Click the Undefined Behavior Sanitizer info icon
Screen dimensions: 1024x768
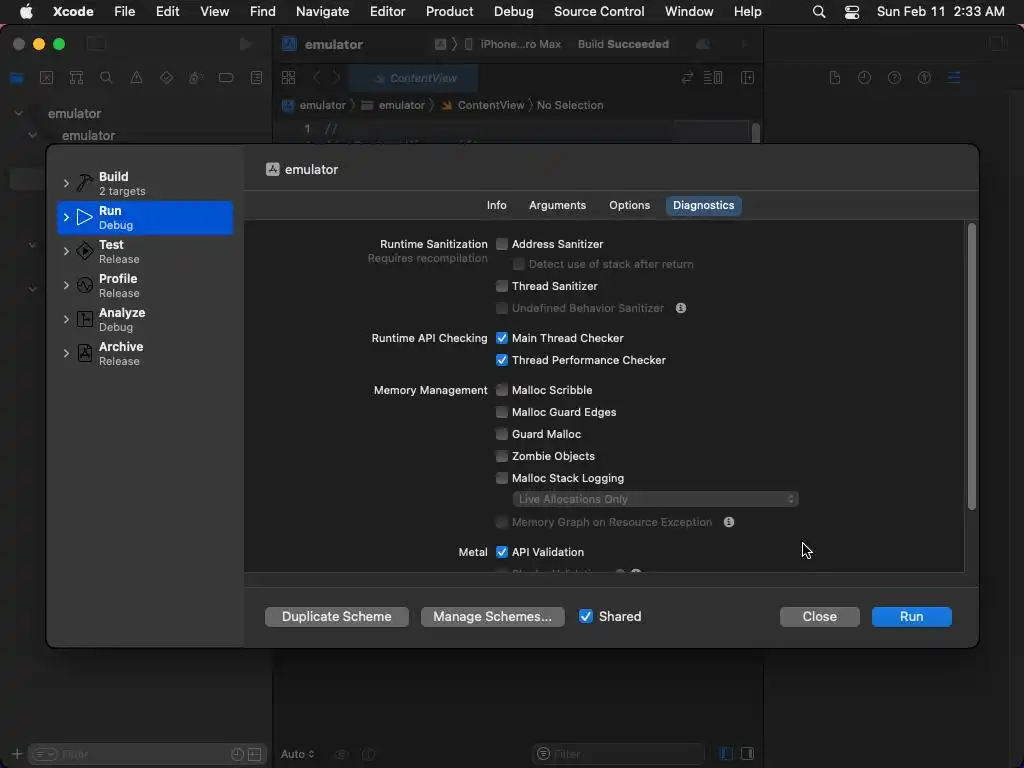680,308
